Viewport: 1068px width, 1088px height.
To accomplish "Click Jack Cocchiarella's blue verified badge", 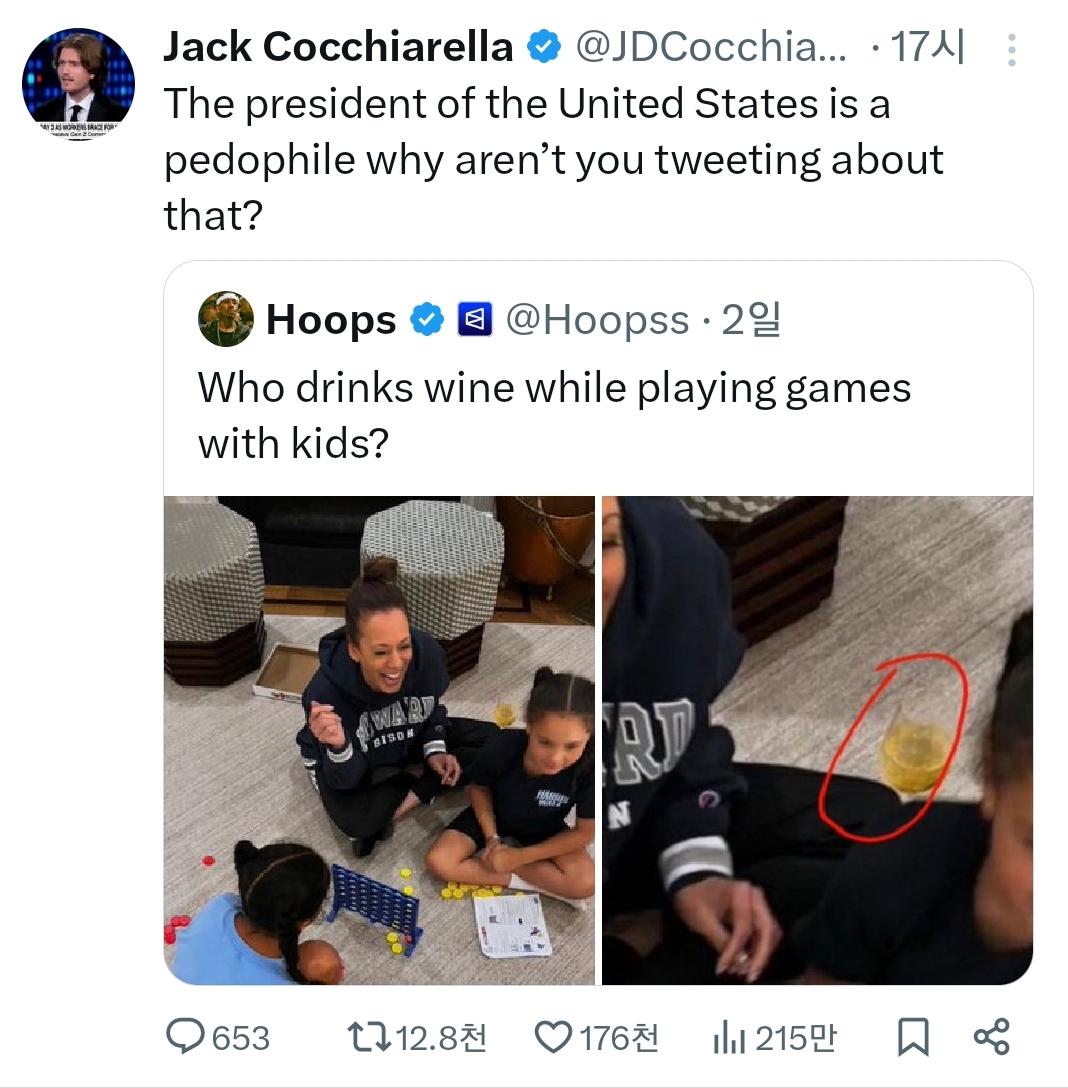I will [544, 47].
